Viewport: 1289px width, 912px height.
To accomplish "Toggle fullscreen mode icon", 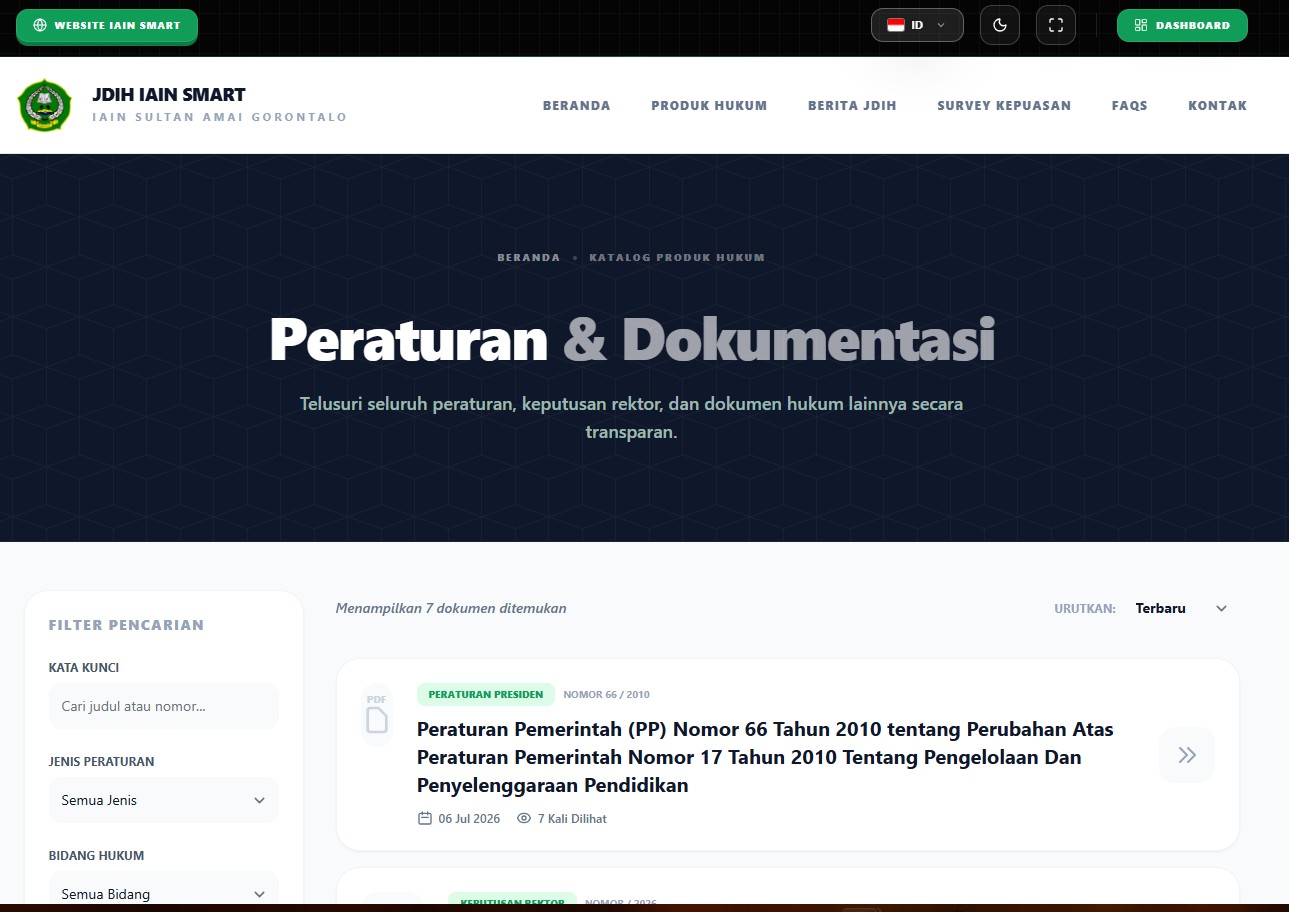I will [1056, 25].
